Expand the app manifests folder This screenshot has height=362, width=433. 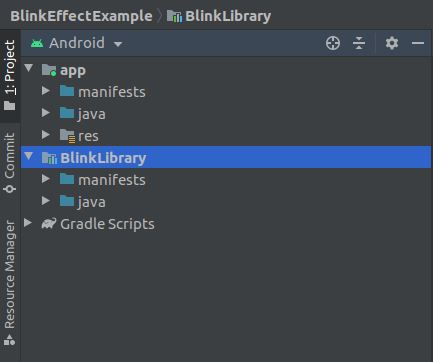pos(46,91)
